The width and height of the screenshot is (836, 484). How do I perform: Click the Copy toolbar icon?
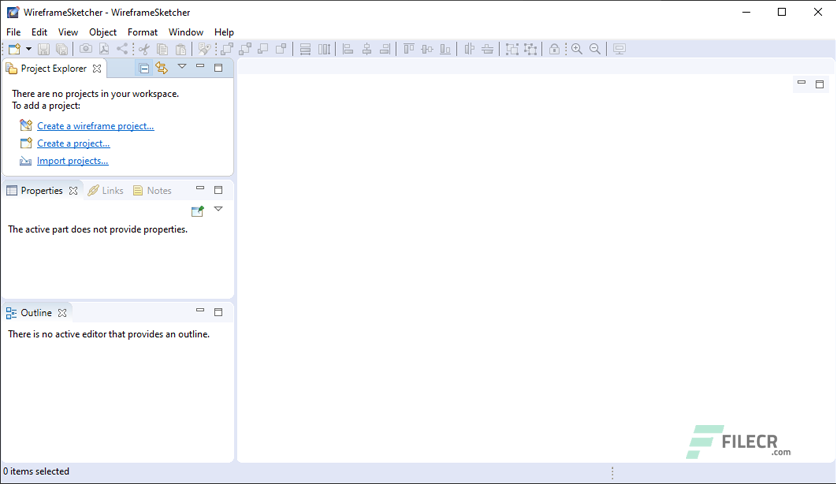pos(163,49)
